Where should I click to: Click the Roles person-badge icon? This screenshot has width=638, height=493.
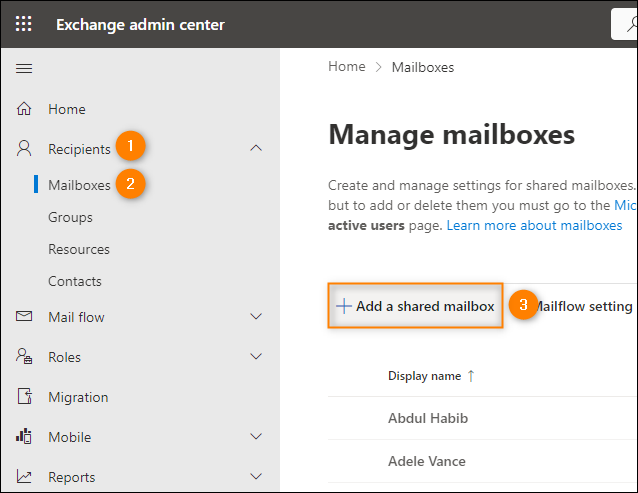pos(24,356)
